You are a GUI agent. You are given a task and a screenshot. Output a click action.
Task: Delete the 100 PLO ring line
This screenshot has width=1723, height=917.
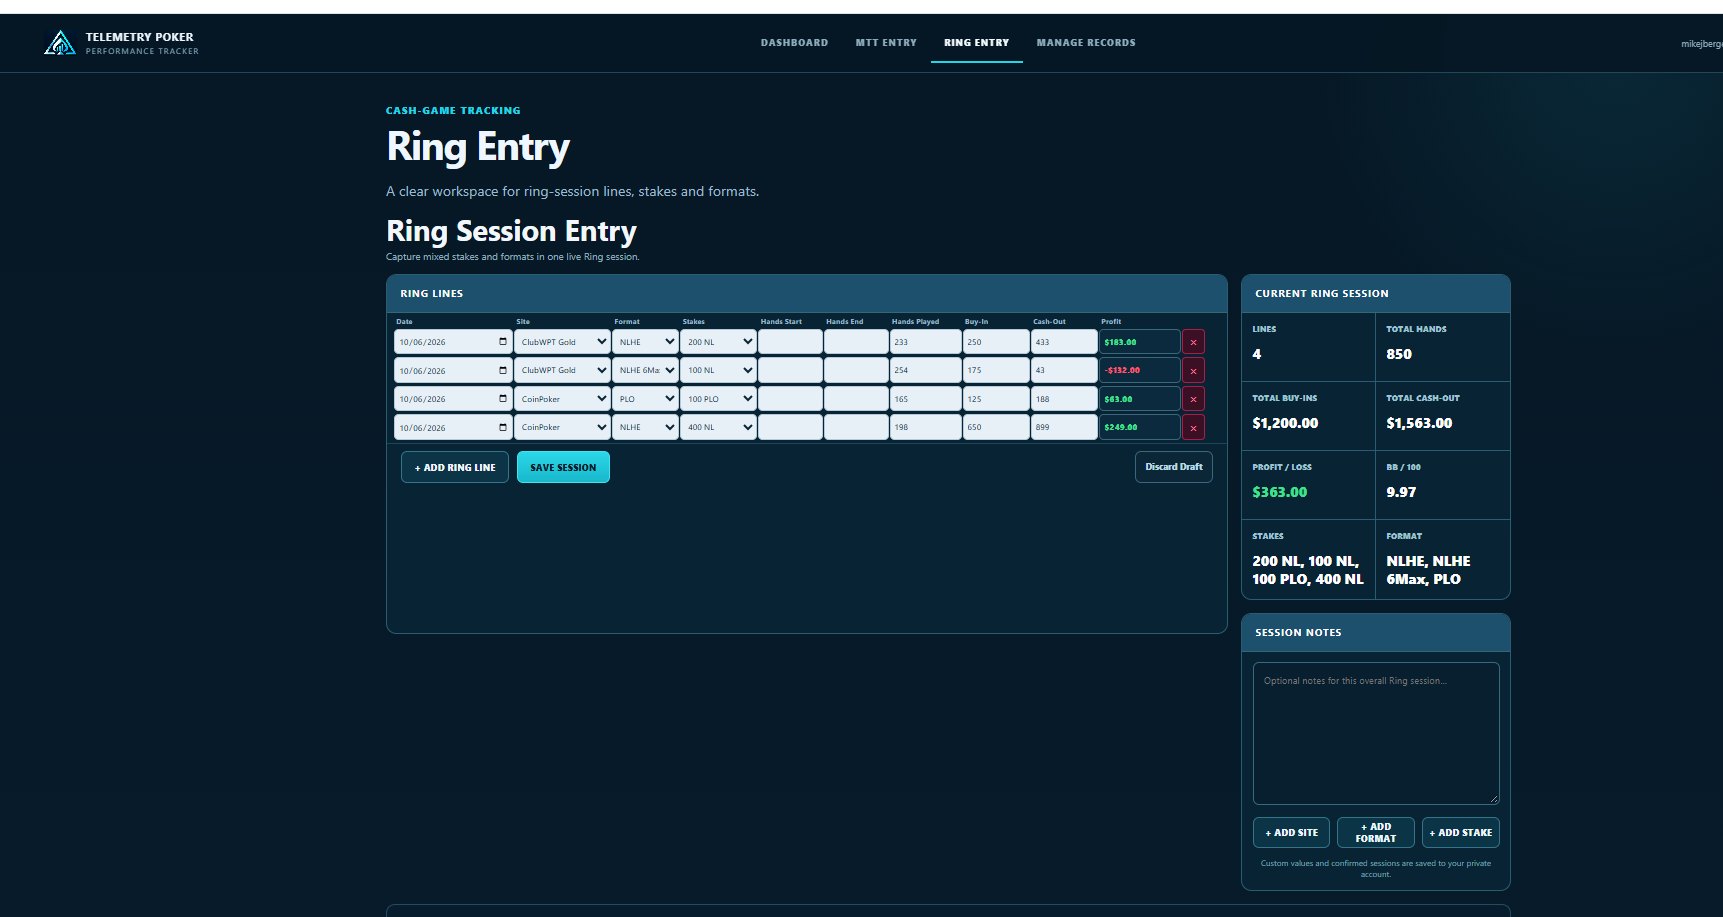pyautogui.click(x=1193, y=399)
